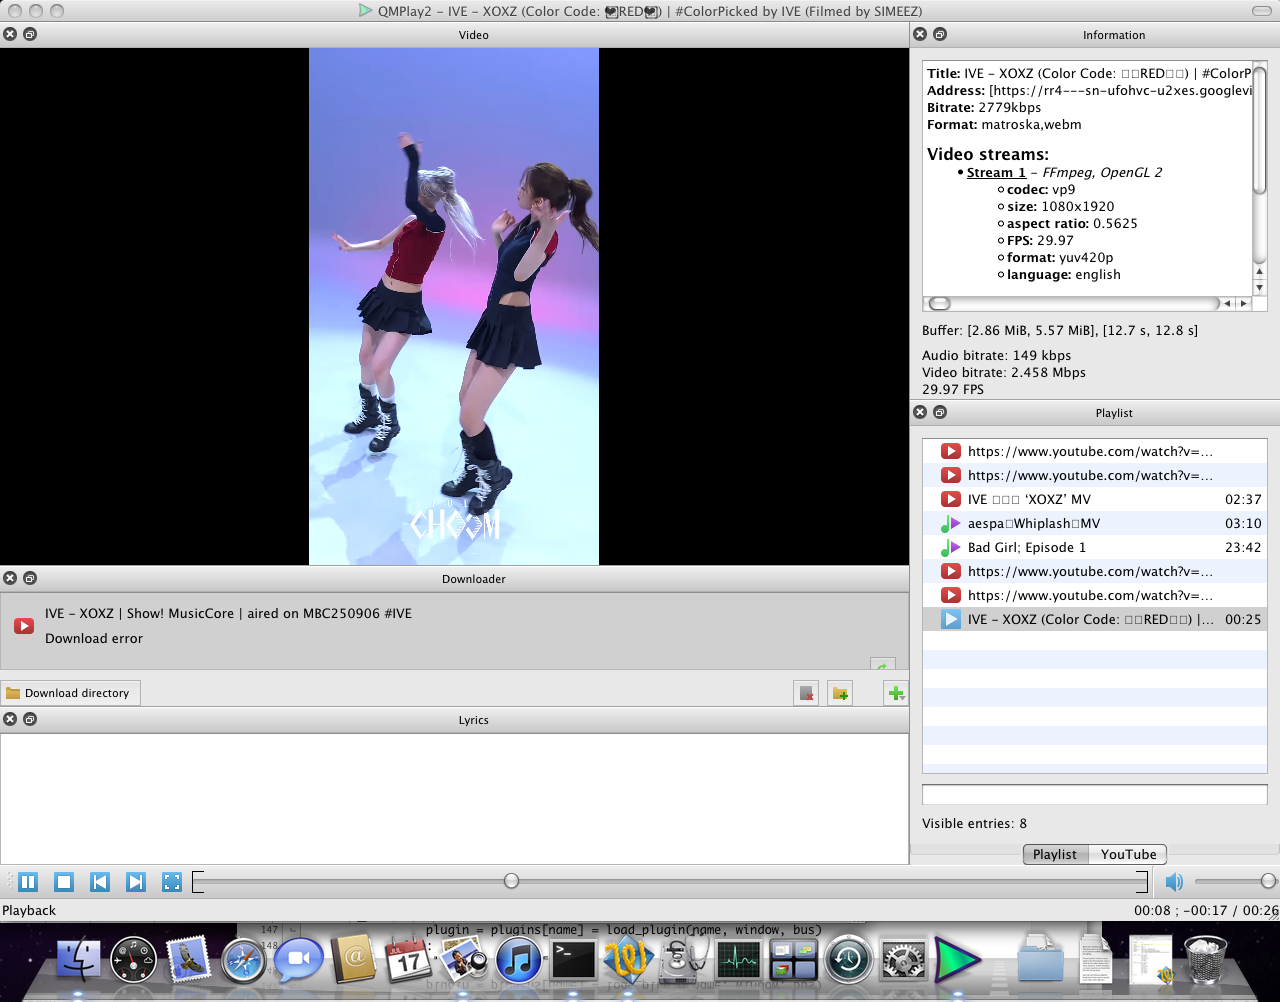1280x1002 pixels.
Task: Open Safari from the Dock
Action: click(243, 960)
